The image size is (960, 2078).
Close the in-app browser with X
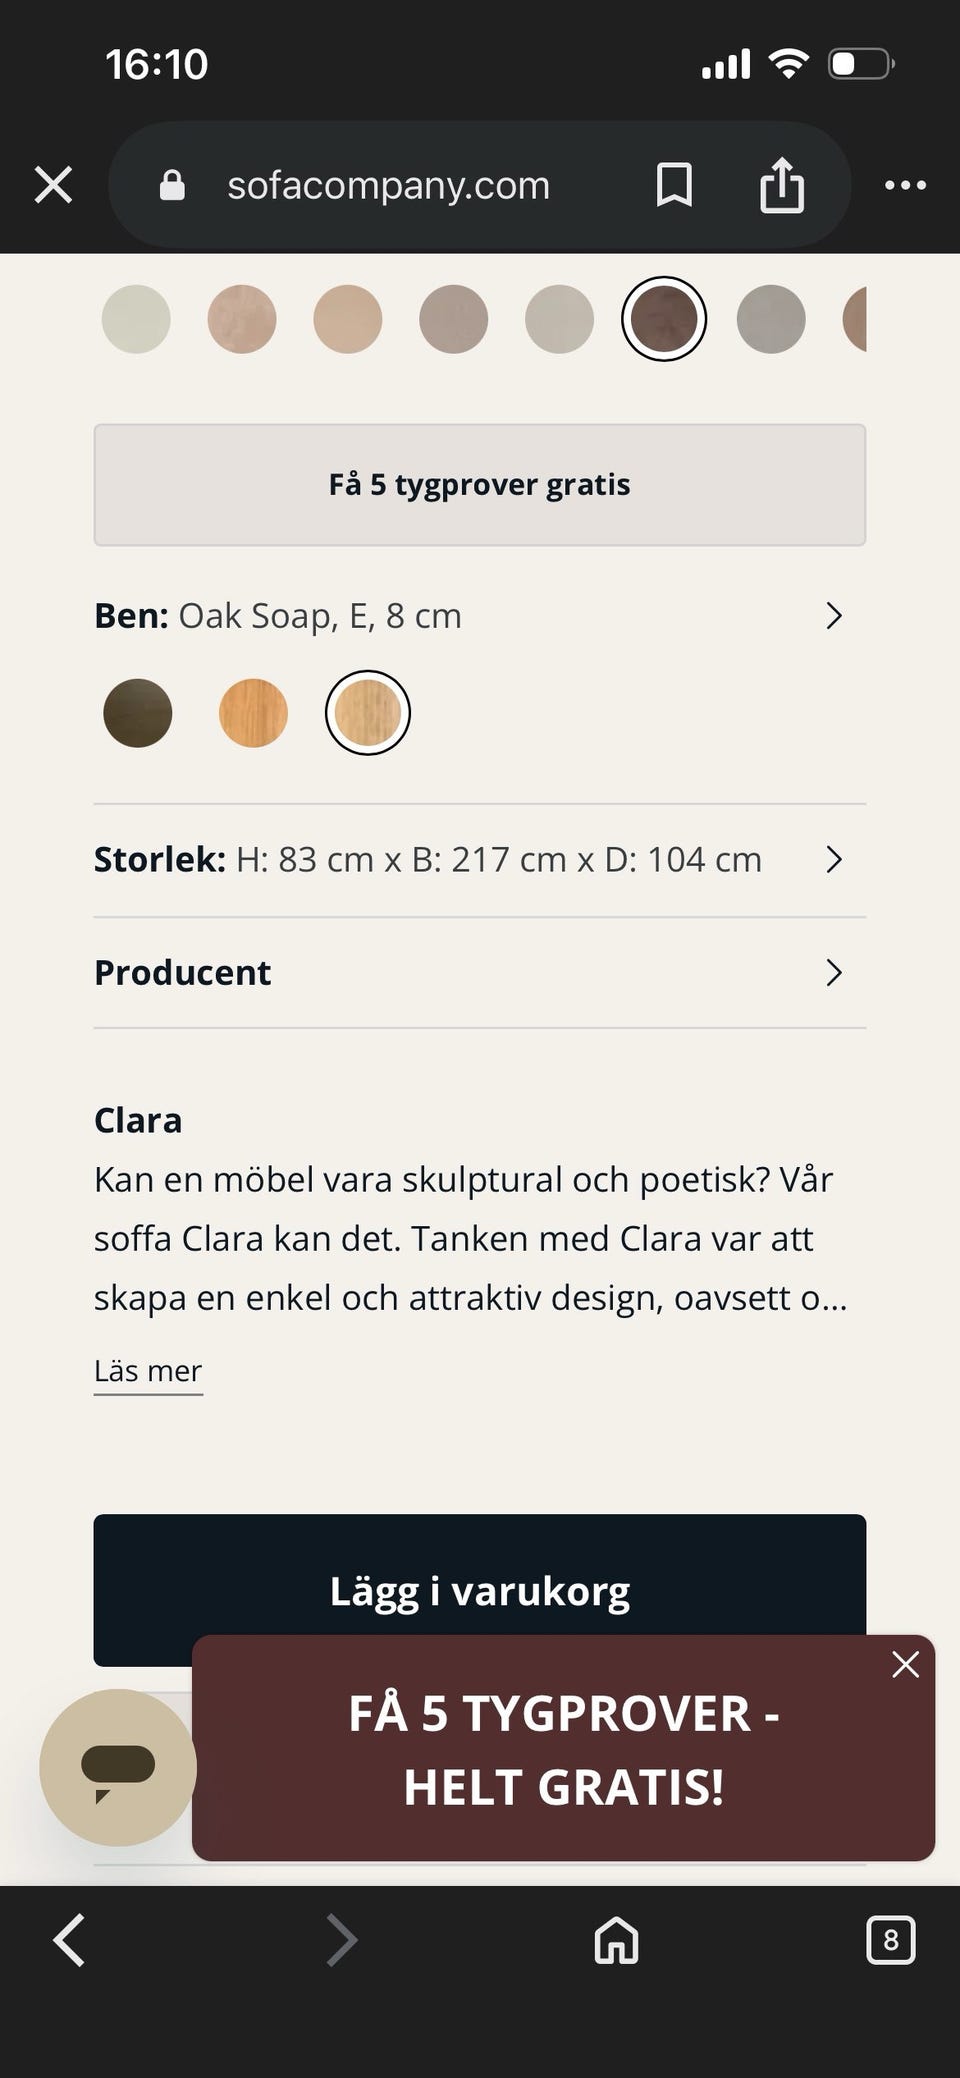click(54, 185)
